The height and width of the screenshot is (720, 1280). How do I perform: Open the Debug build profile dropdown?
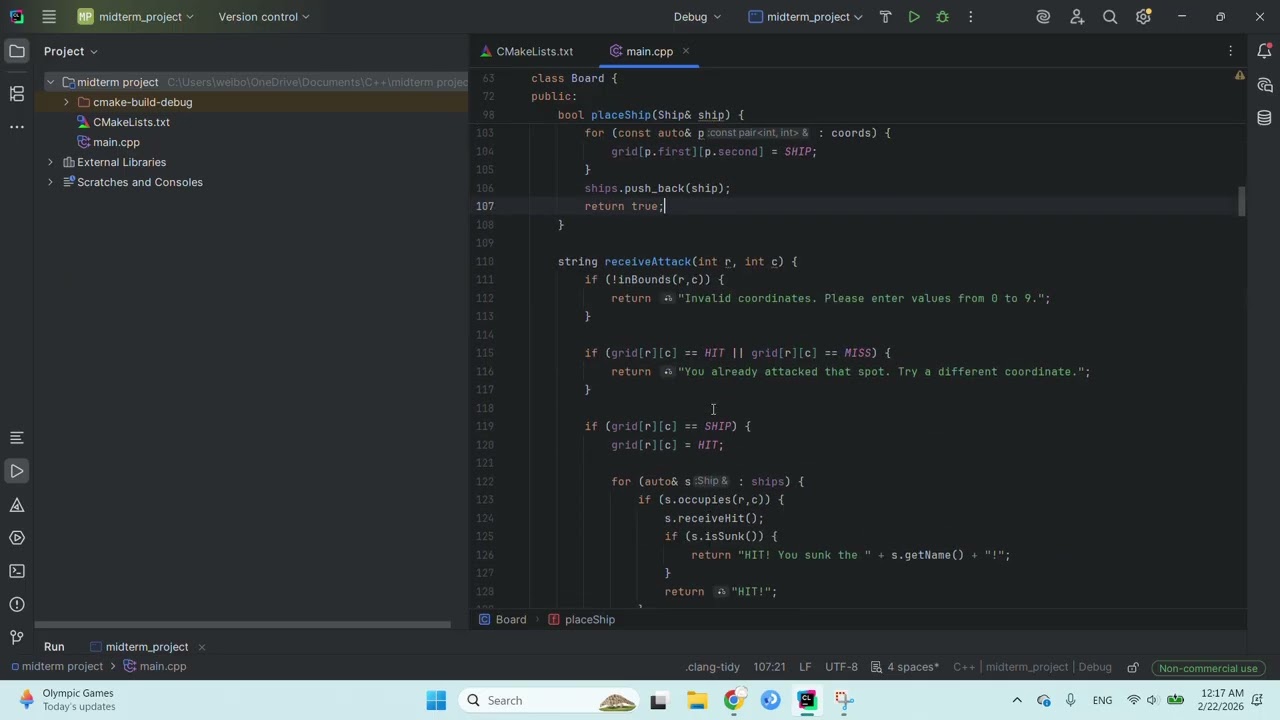click(x=697, y=17)
